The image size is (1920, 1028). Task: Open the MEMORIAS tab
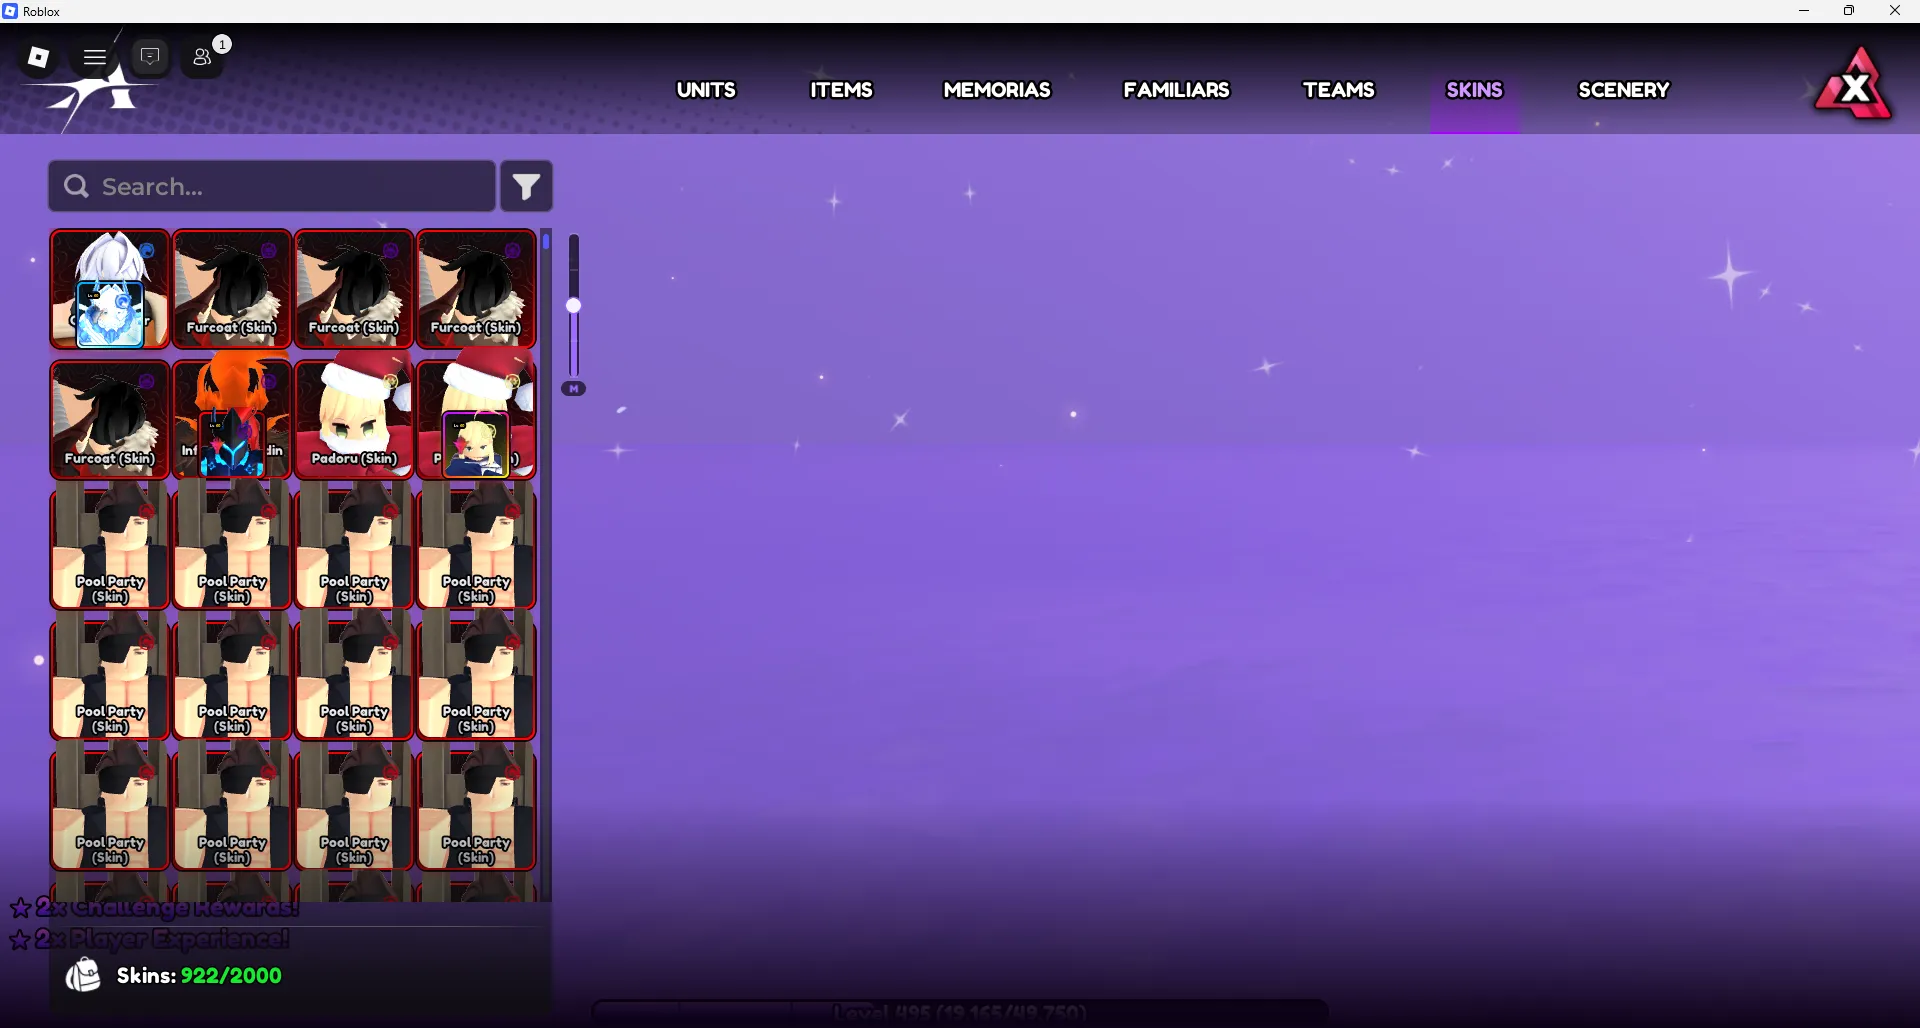point(997,90)
